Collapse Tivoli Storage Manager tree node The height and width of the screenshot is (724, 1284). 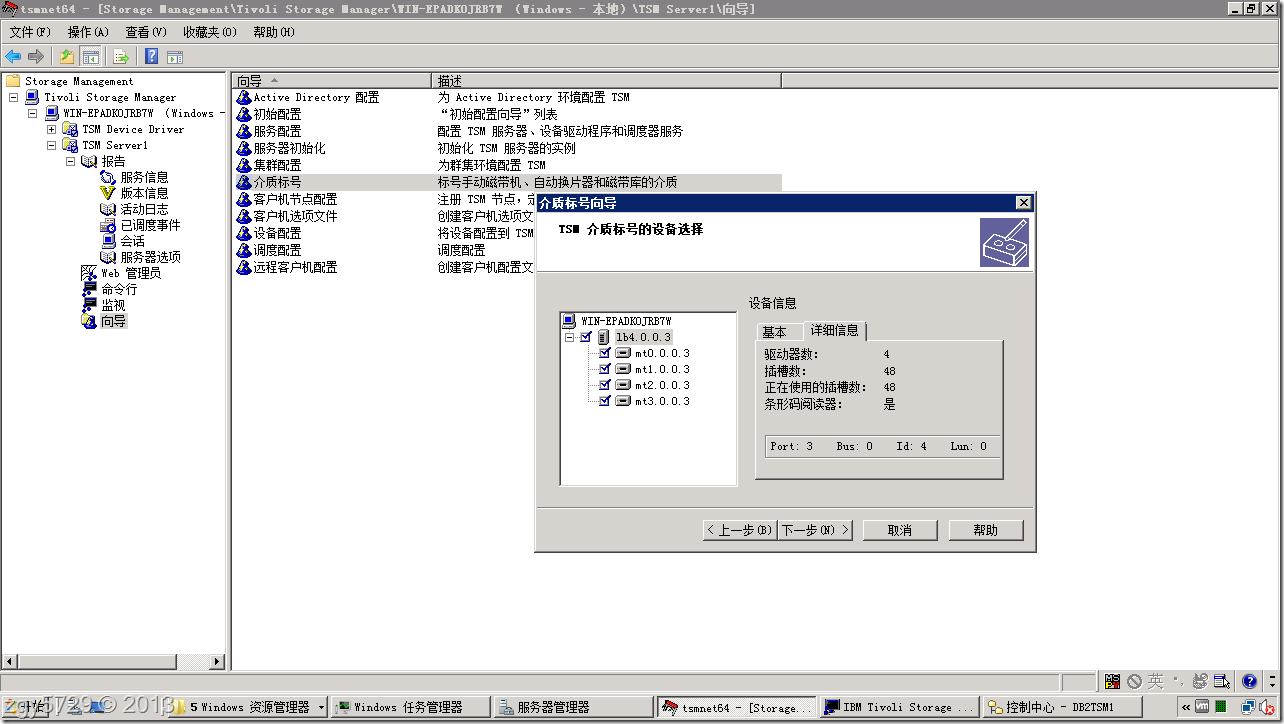13,97
